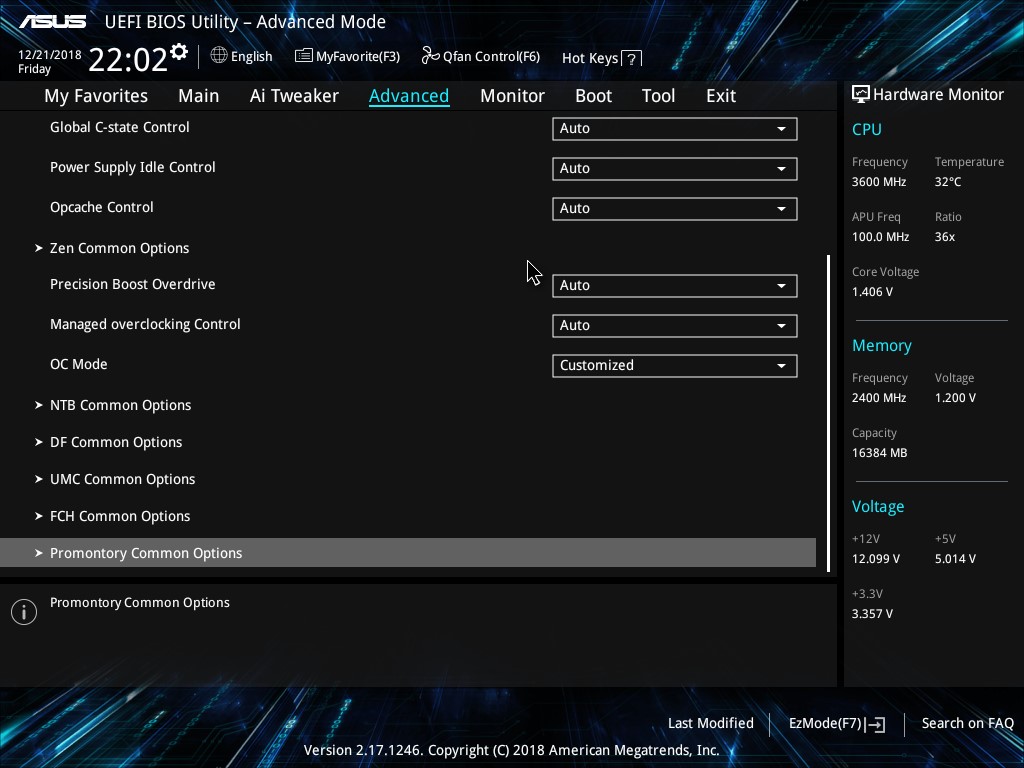Click the settings list scrollbar
The width and height of the screenshot is (1024, 768).
point(829,413)
